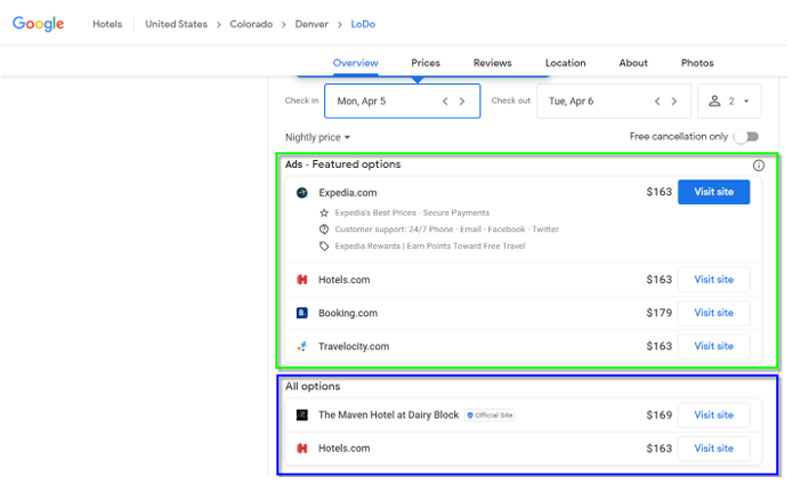Toggle Free cancellation only switch
Screen dimensions: 800x500
pos(746,137)
